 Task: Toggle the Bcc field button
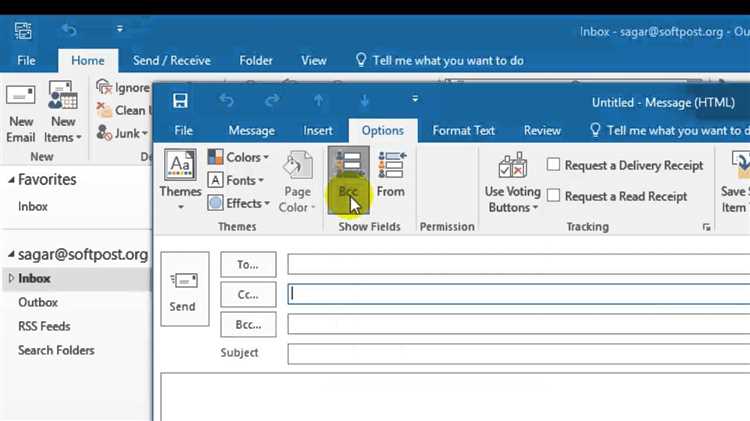pos(348,180)
